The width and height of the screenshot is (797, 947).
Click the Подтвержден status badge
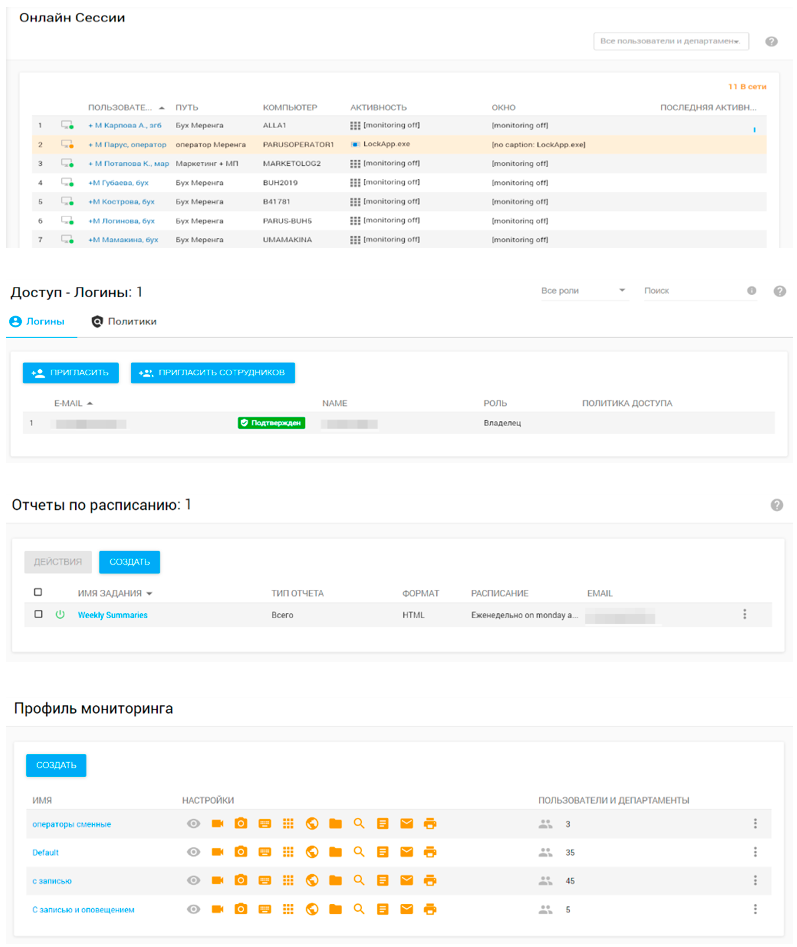coord(271,423)
